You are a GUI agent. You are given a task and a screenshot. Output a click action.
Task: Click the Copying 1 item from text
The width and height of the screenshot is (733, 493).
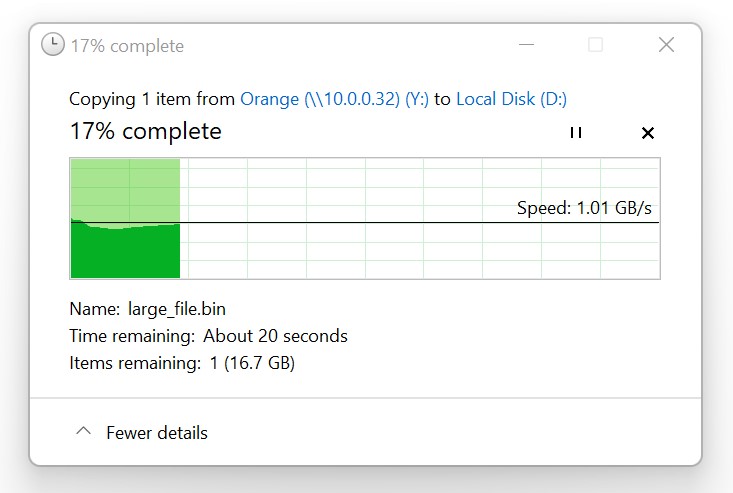[x=152, y=99]
